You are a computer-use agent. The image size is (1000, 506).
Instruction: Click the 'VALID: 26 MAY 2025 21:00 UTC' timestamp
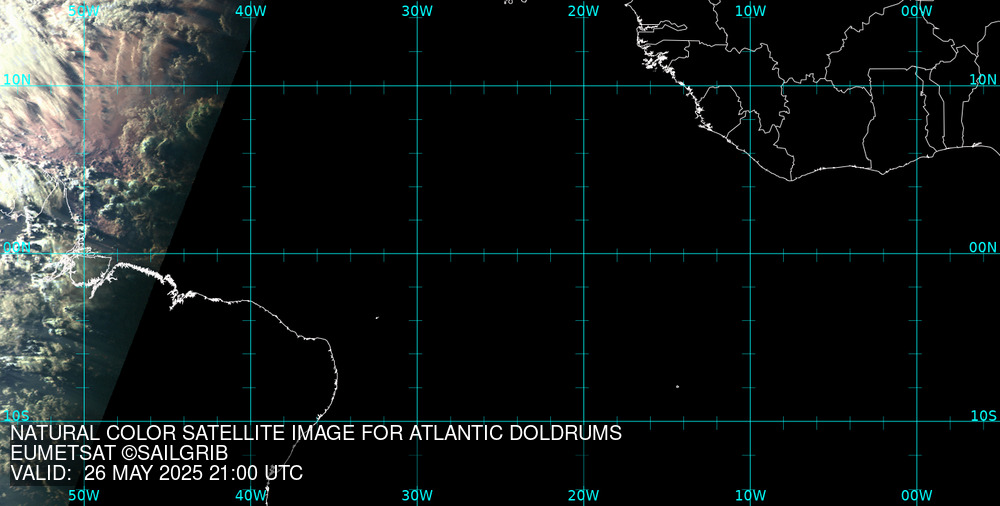[157, 473]
